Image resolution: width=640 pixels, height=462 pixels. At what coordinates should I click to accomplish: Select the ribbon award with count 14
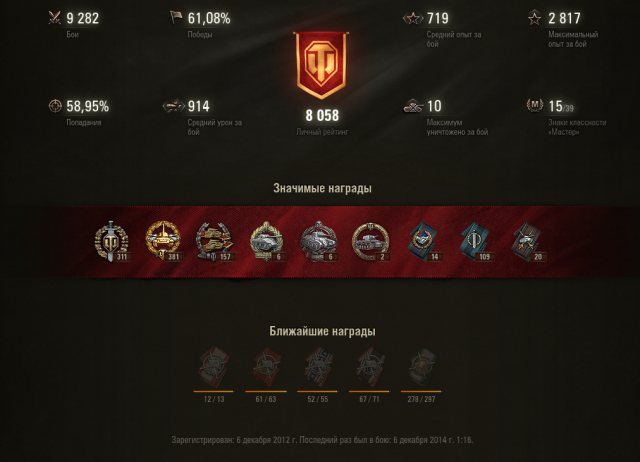pyautogui.click(x=424, y=241)
